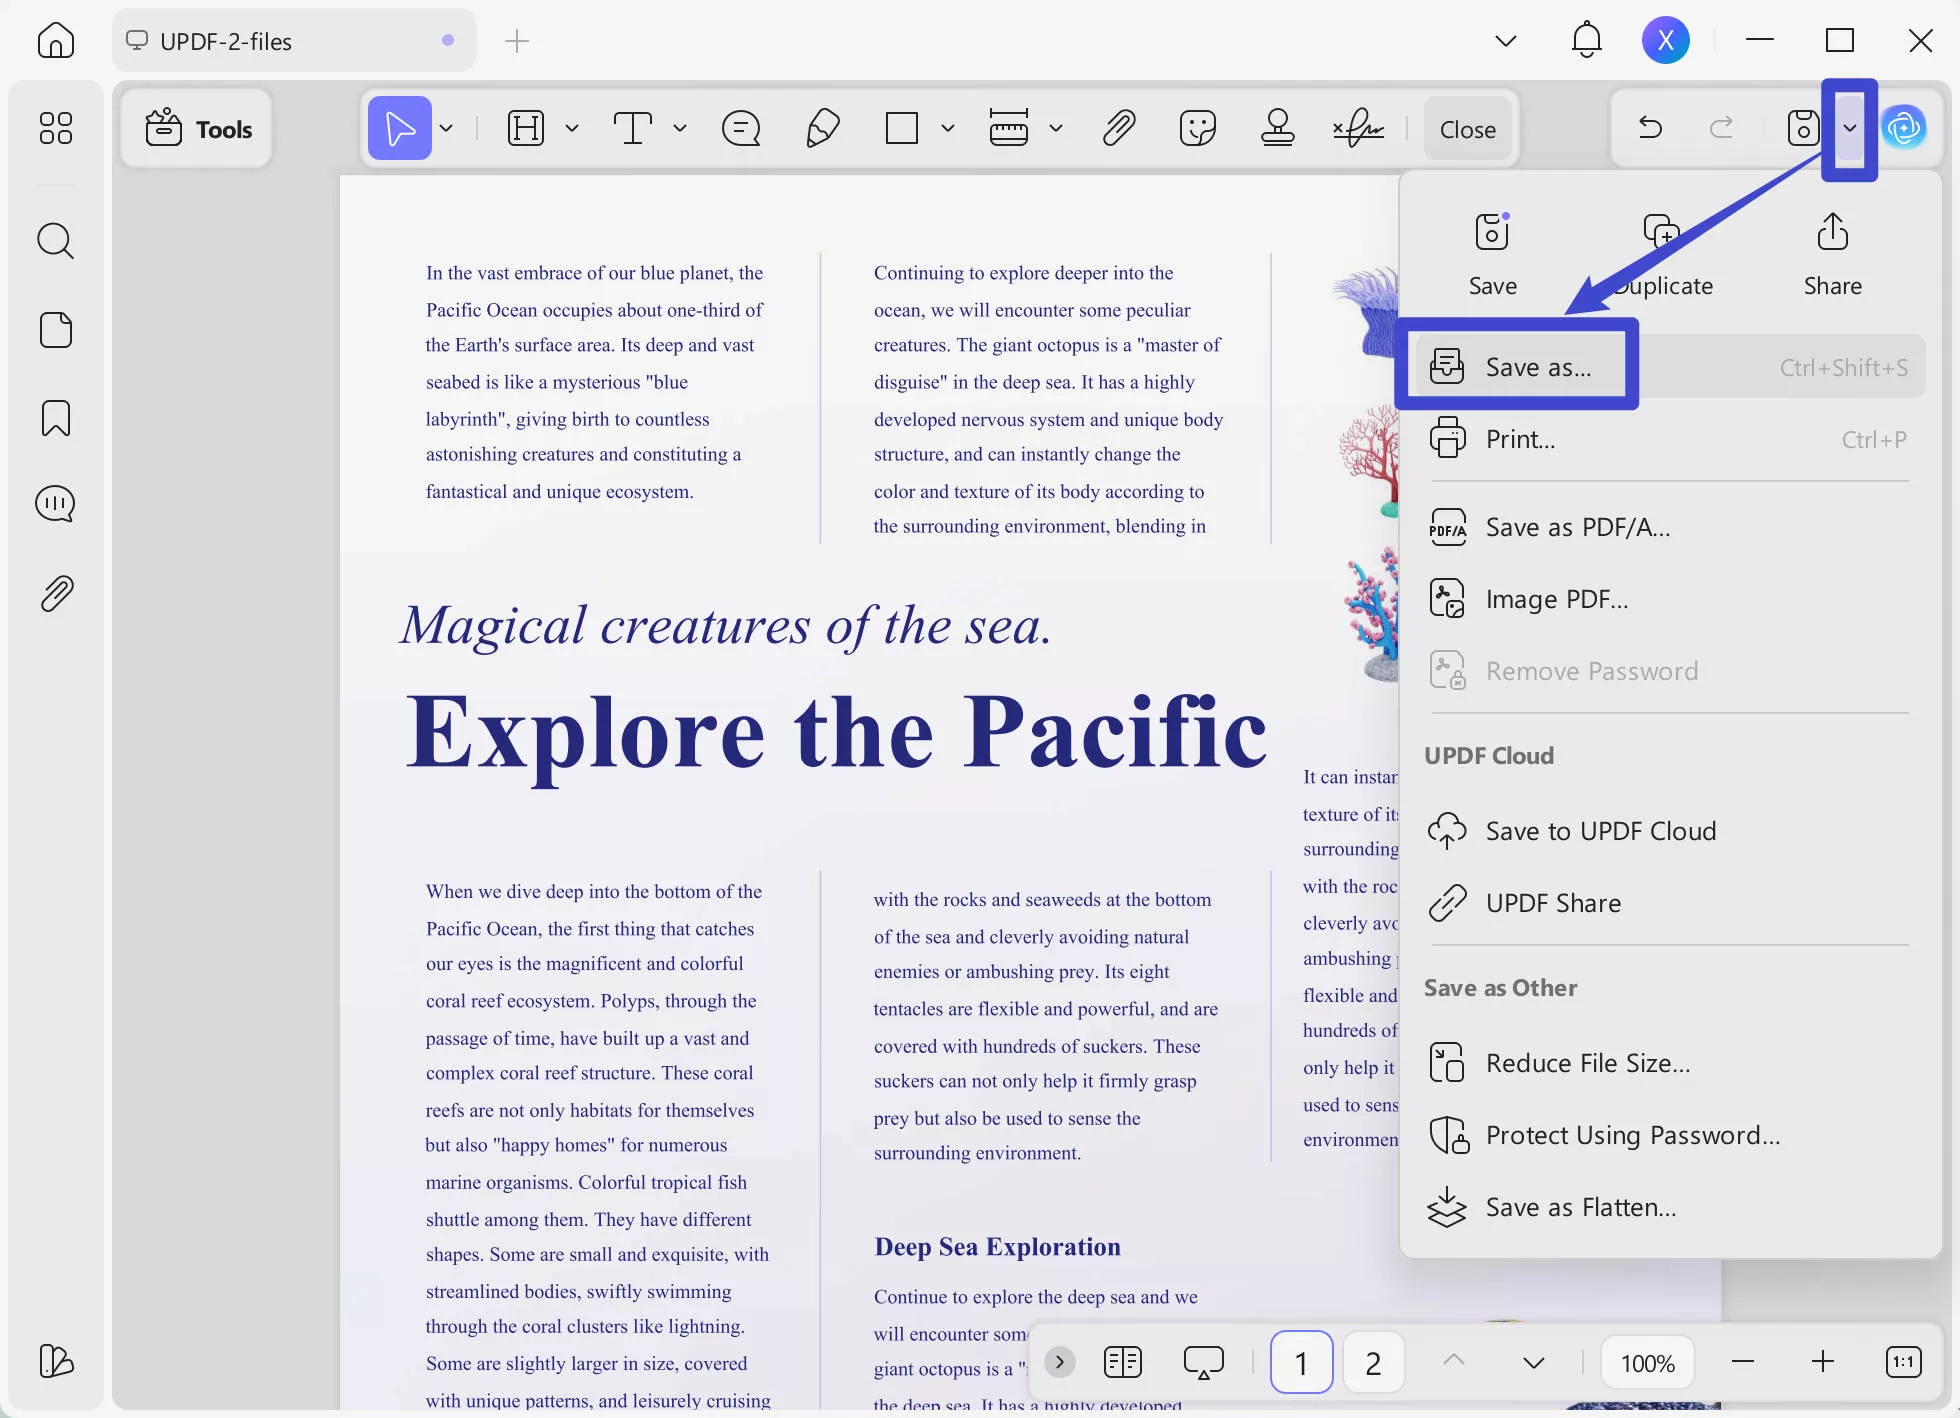
Task: Select the Text tool in the toolbar
Action: pyautogui.click(x=634, y=128)
